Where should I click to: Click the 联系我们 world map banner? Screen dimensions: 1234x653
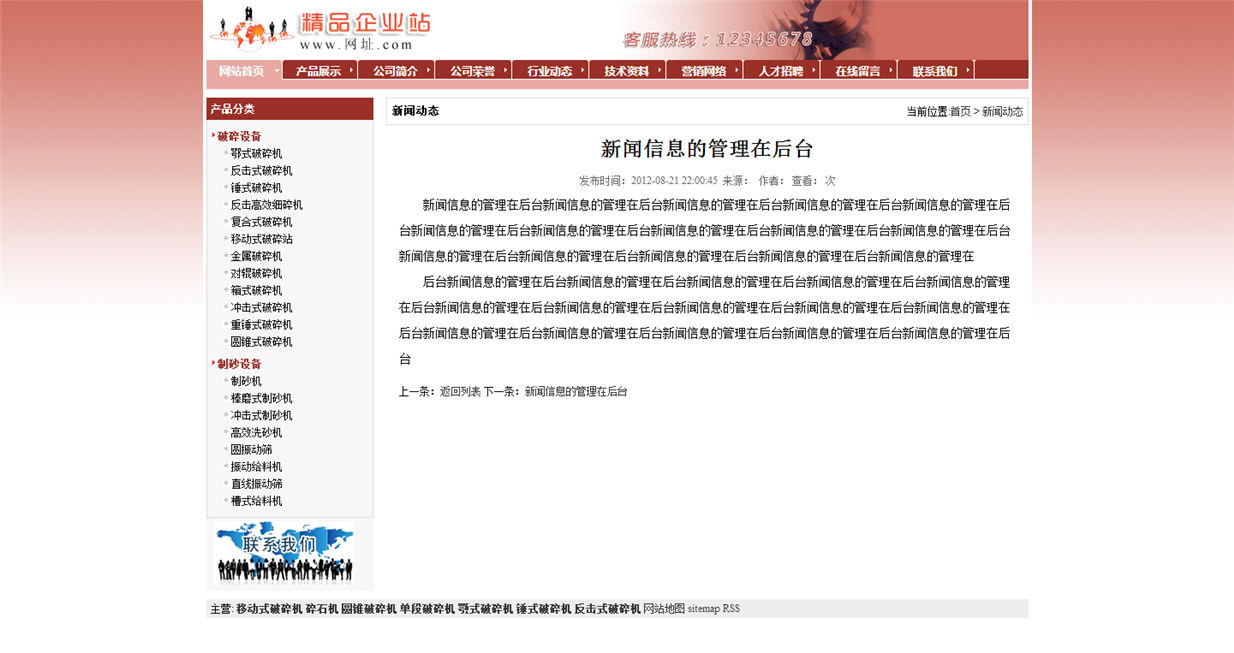click(283, 552)
